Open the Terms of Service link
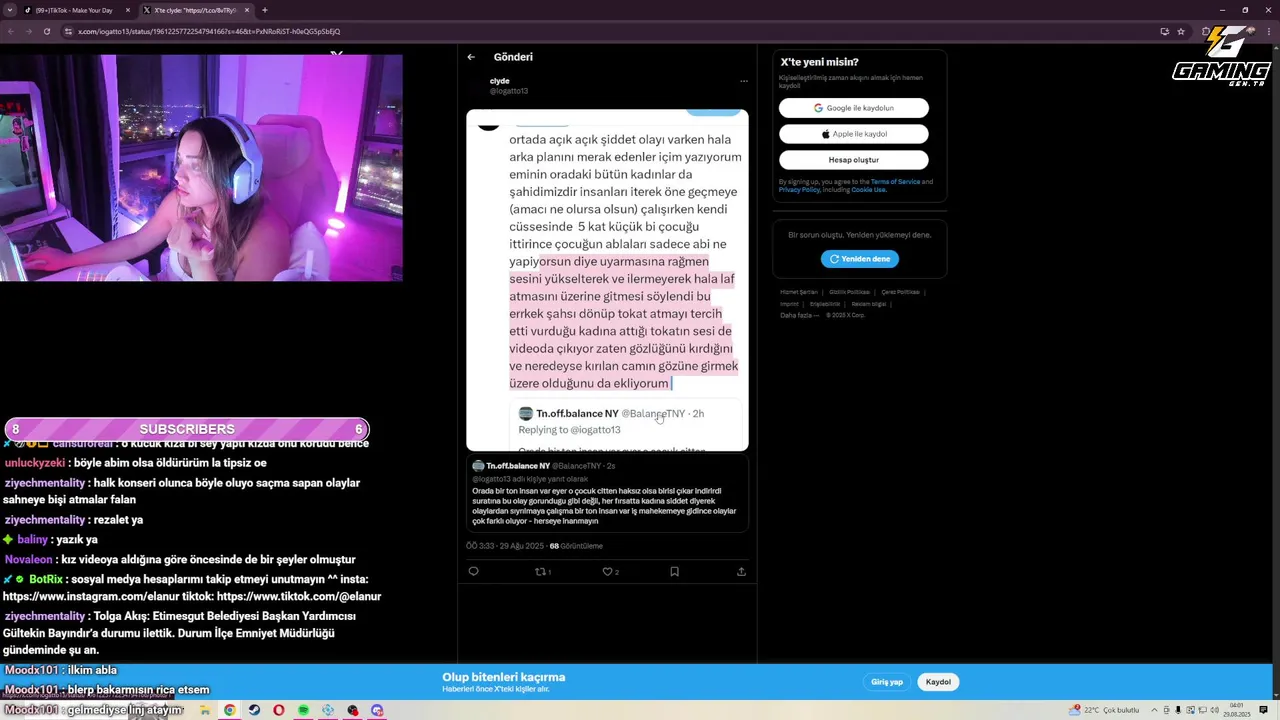The image size is (1280, 720). (895, 182)
